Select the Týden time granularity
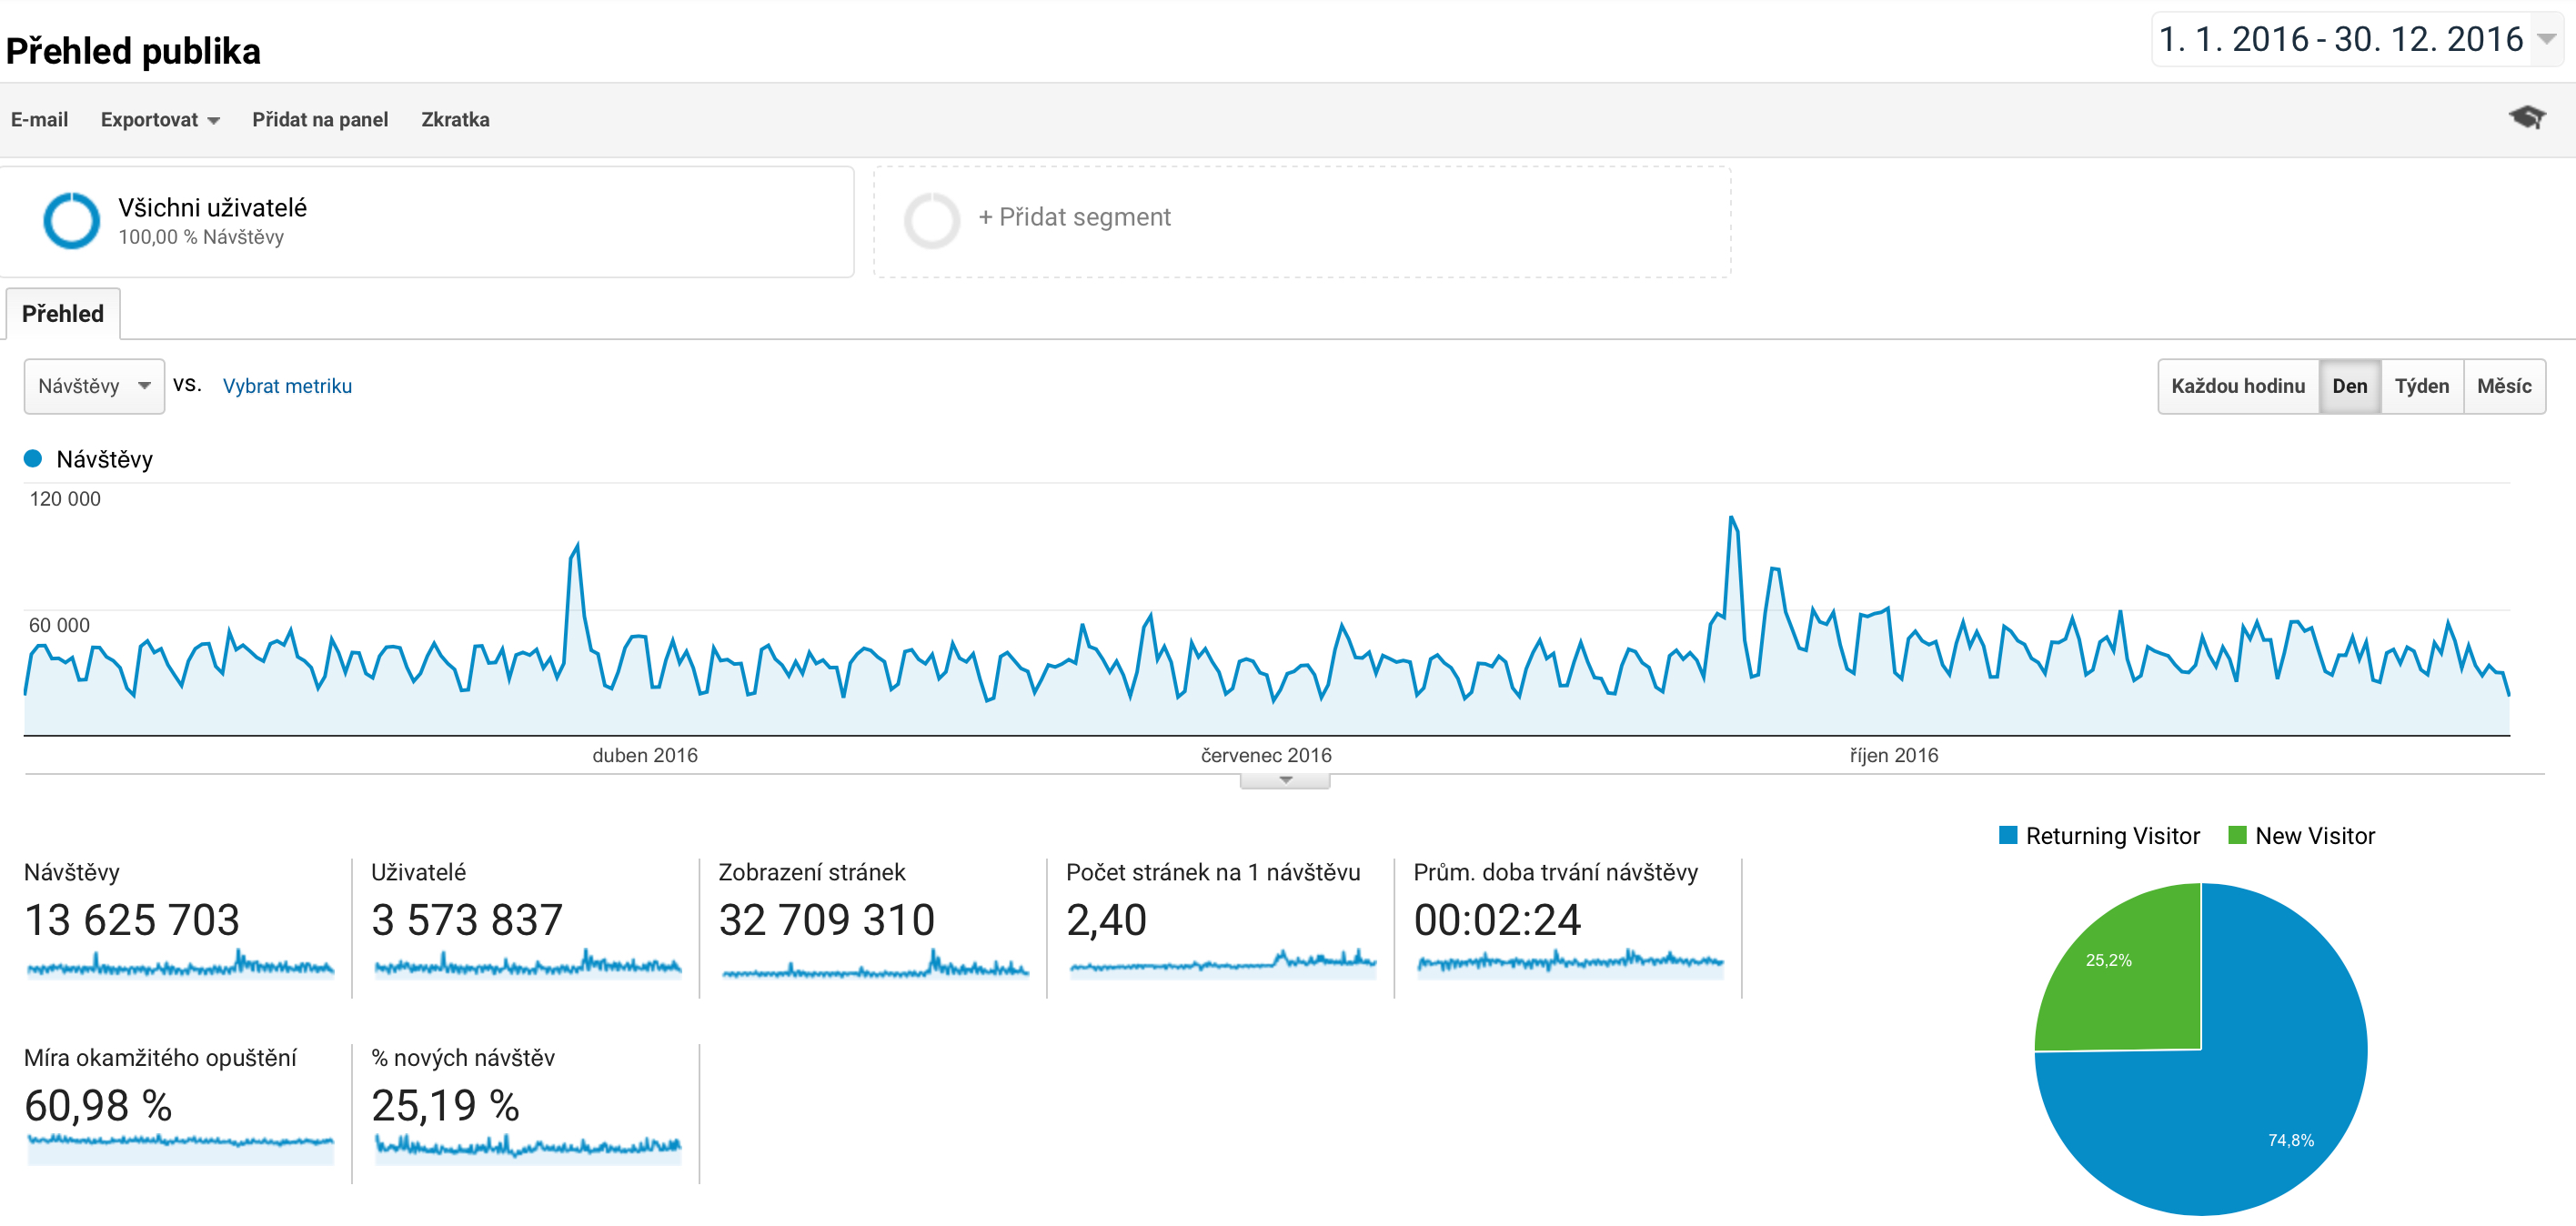 click(x=2421, y=386)
